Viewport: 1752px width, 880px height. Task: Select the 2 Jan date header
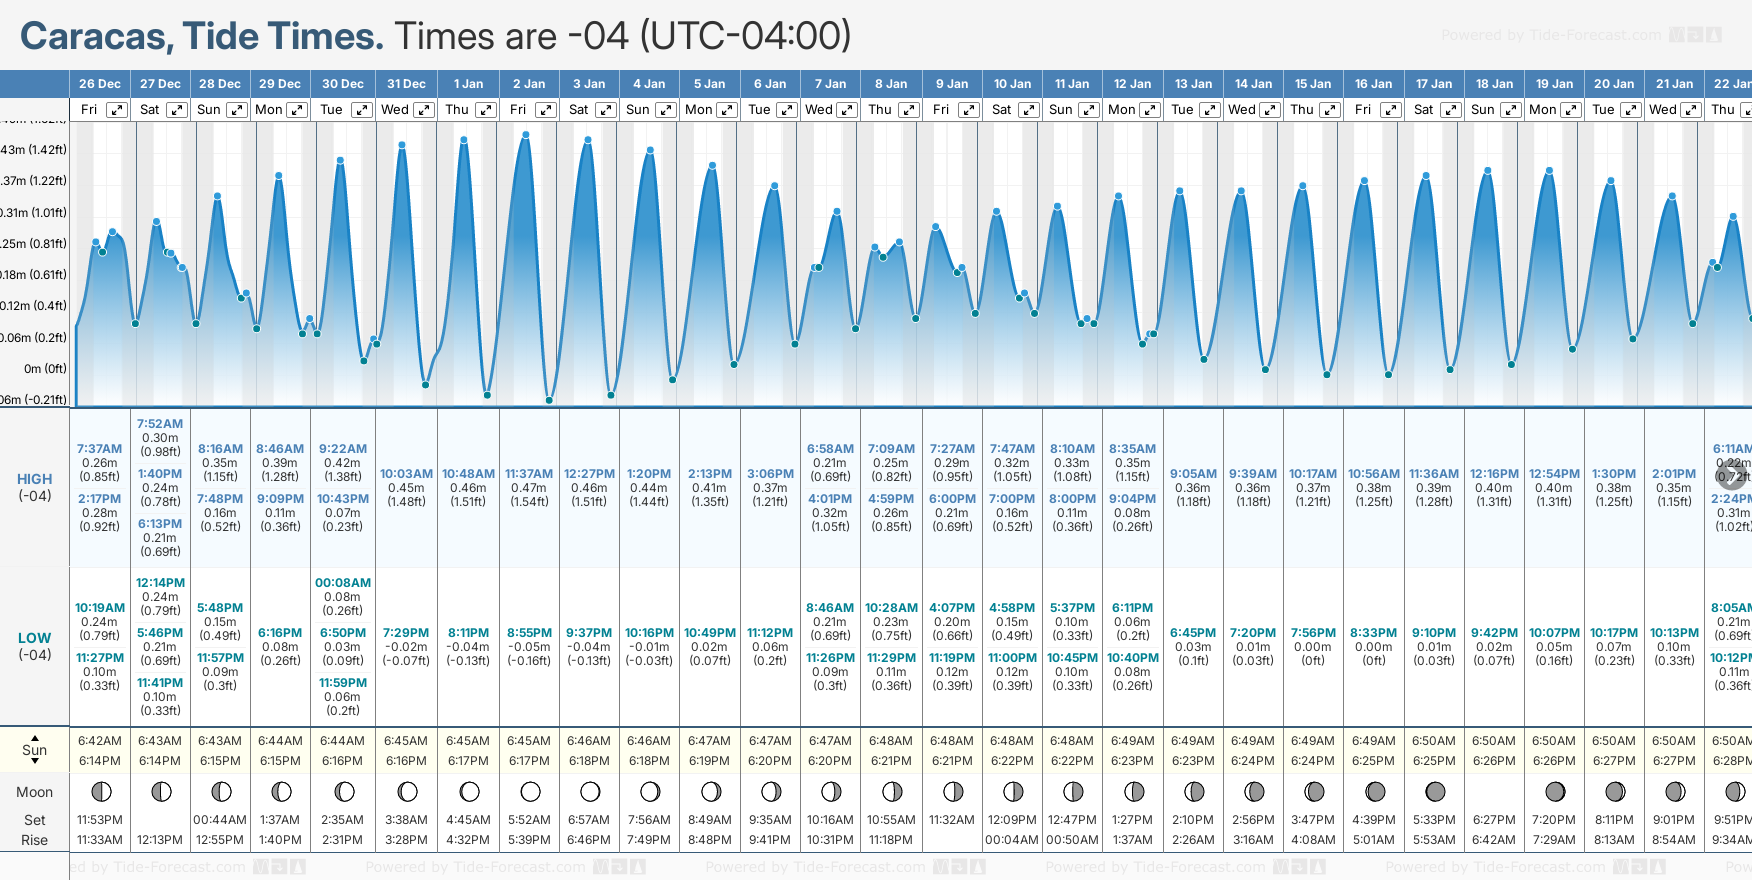click(529, 84)
